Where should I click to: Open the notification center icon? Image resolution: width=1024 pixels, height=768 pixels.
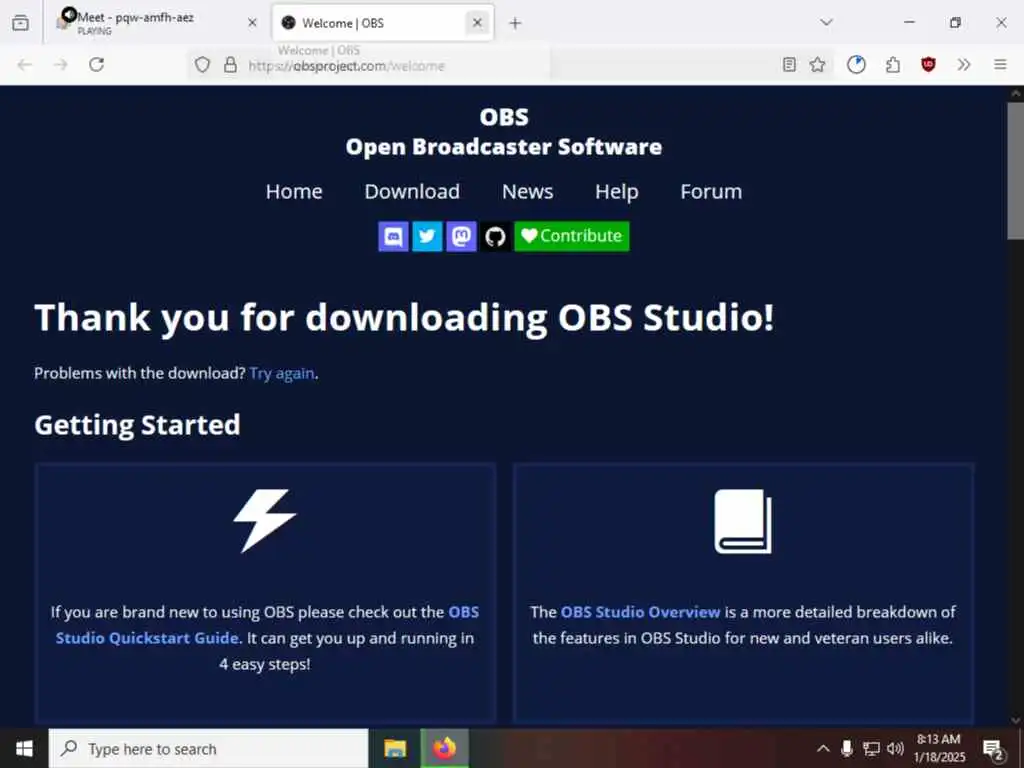994,750
